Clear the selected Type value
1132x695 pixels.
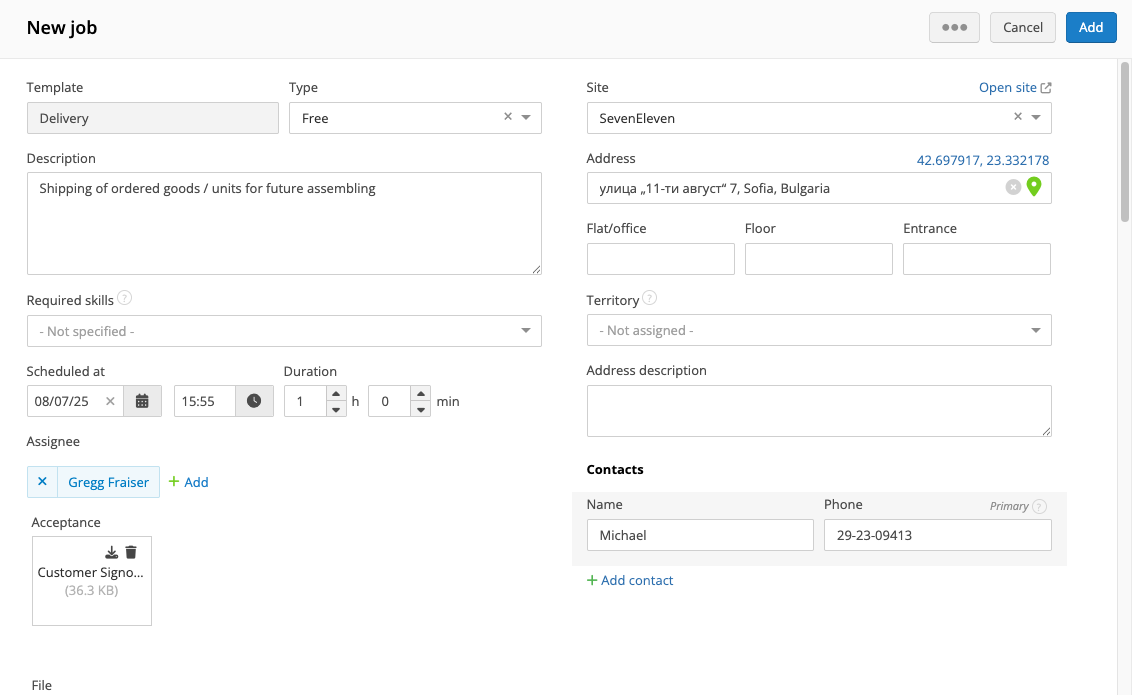[x=507, y=117]
